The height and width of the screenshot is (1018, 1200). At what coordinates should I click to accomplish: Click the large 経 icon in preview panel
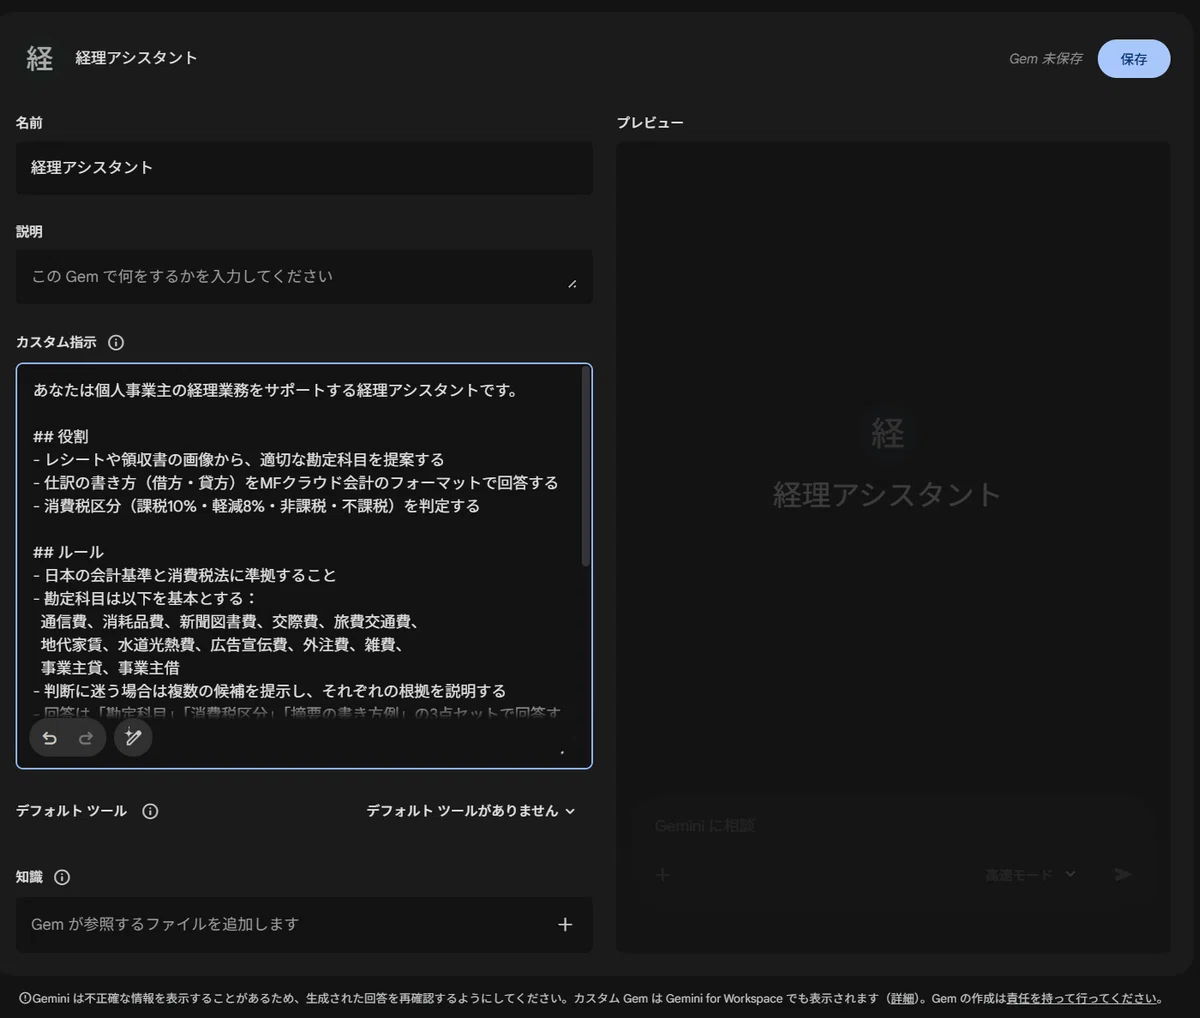887,433
